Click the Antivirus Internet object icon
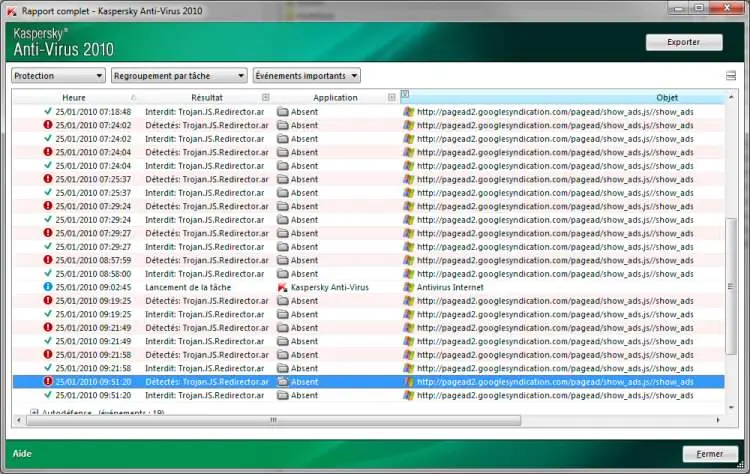This screenshot has width=750, height=474. [408, 287]
